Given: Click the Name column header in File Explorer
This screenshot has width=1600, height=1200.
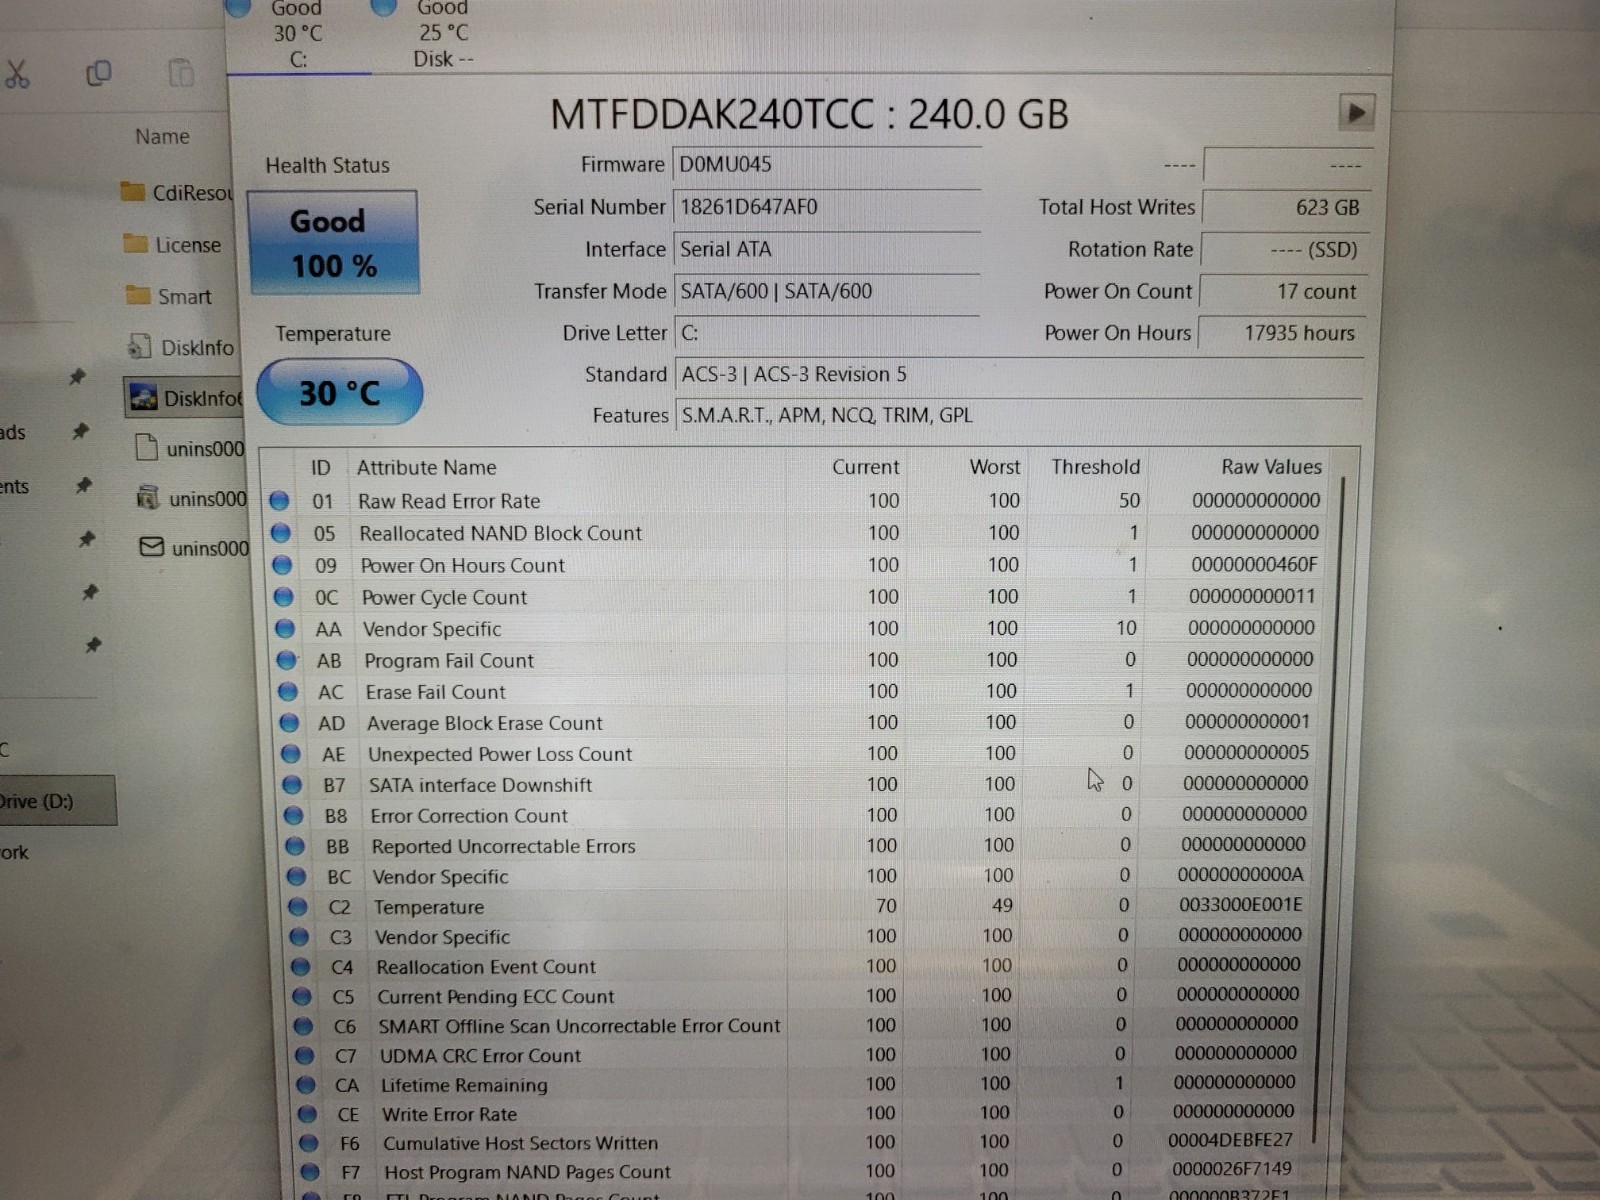Looking at the screenshot, I should coord(162,136).
